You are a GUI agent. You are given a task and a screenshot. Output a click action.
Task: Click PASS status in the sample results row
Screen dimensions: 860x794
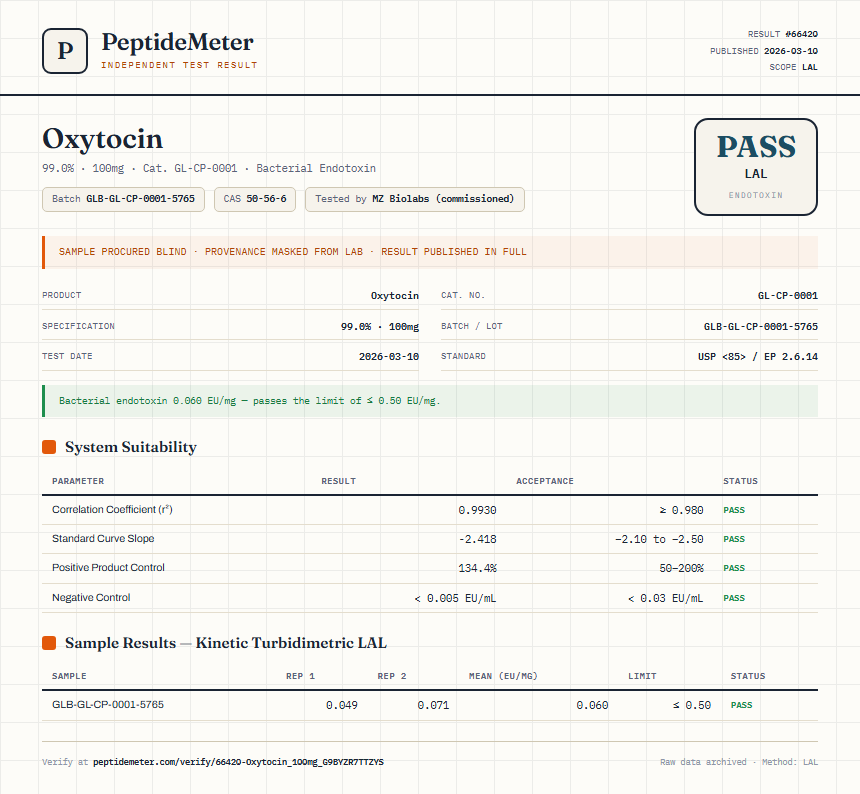[742, 705]
